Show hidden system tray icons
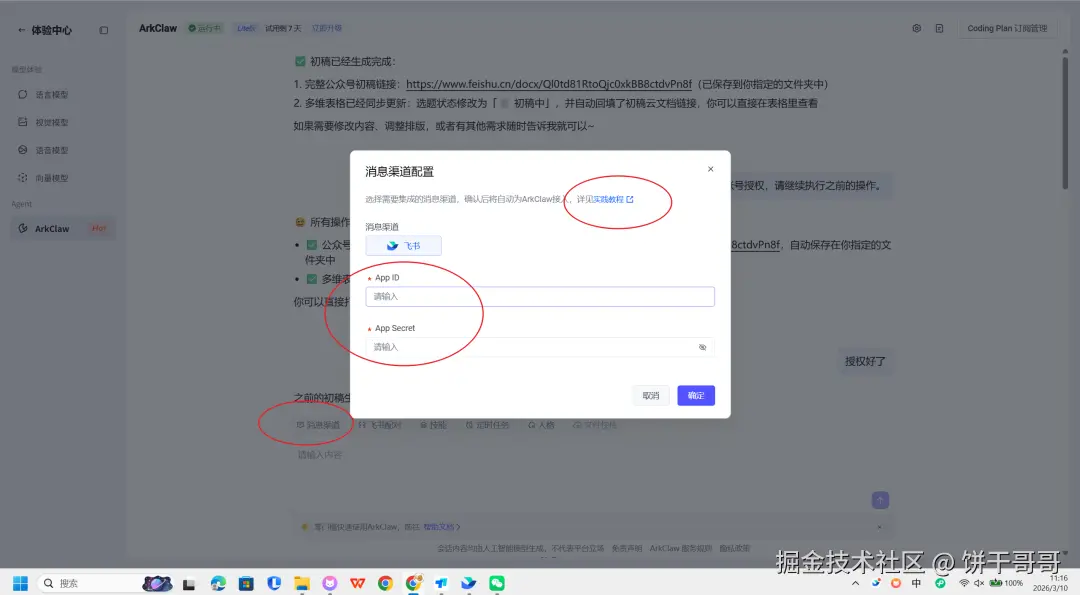The height and width of the screenshot is (595, 1080). (855, 583)
